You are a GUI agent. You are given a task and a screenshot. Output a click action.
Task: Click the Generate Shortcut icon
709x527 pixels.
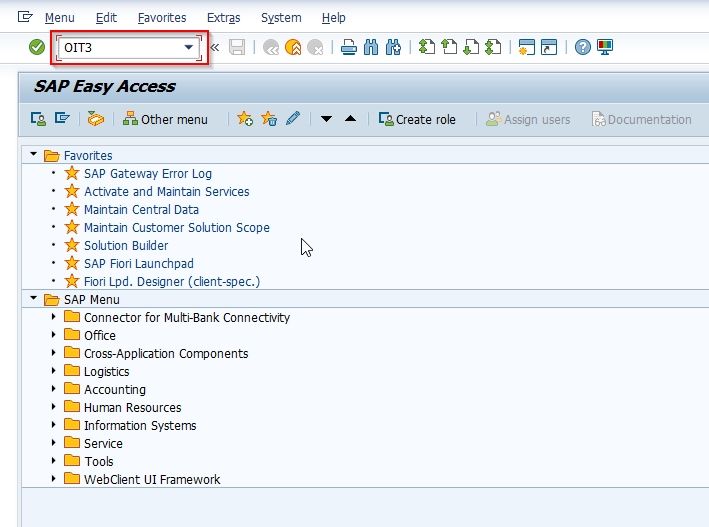coord(549,47)
